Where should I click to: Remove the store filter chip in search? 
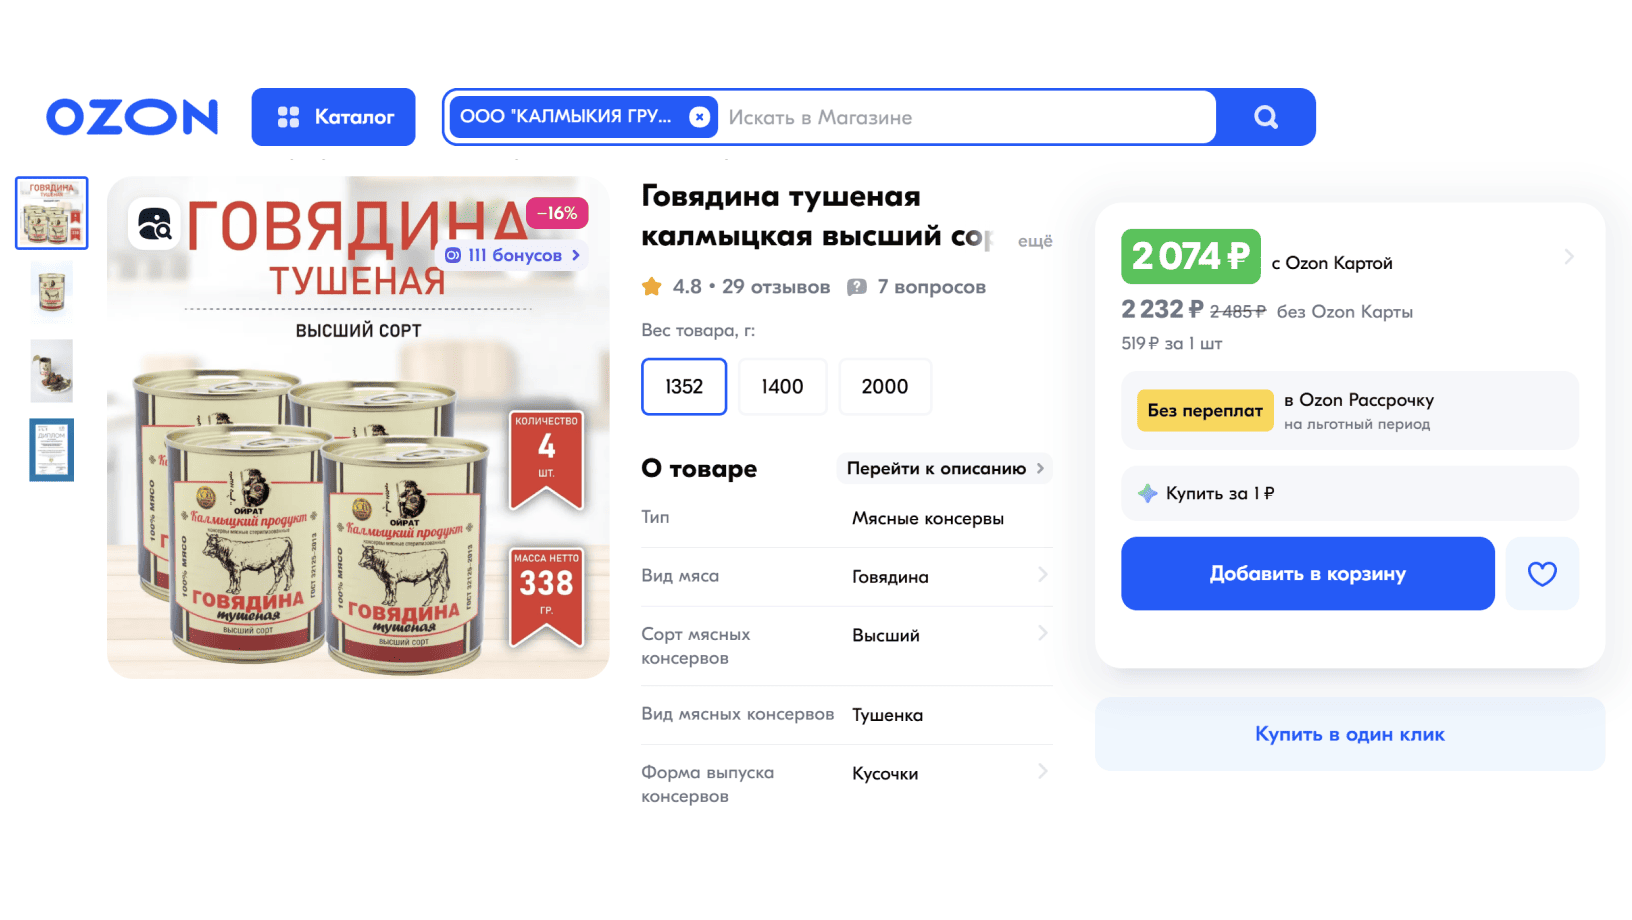(700, 117)
